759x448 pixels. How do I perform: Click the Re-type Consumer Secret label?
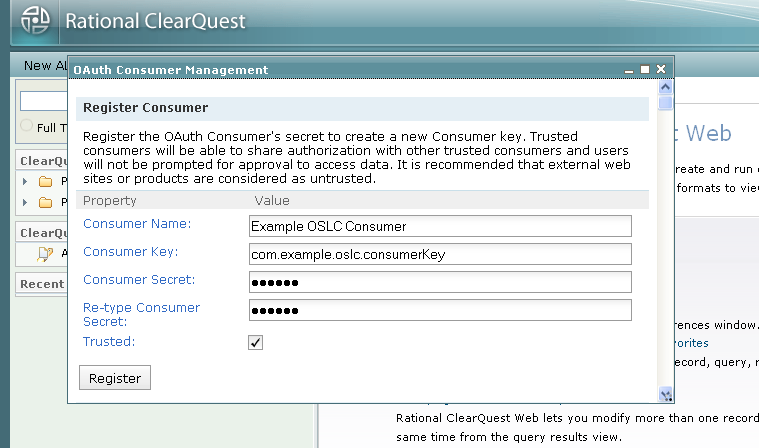(141, 314)
